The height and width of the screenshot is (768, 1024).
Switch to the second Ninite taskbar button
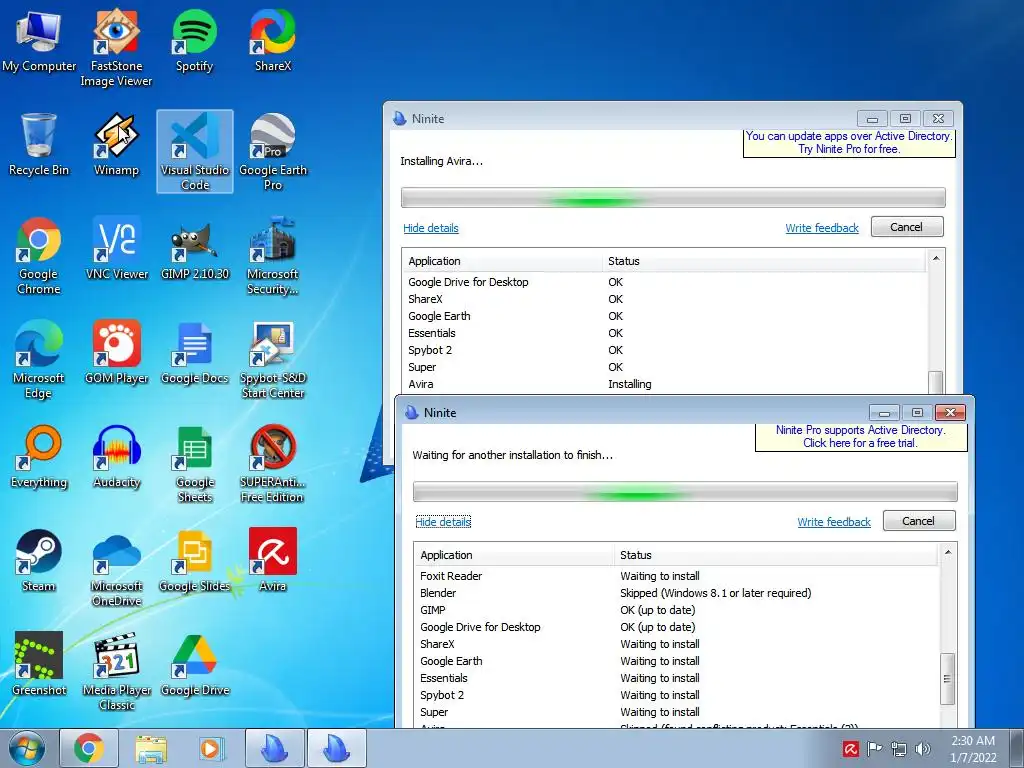pos(336,748)
